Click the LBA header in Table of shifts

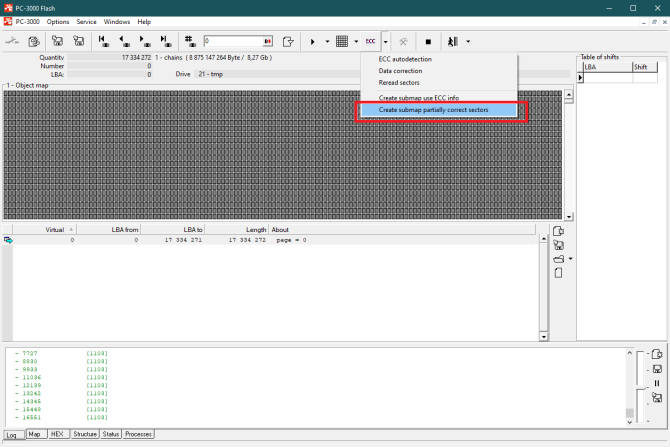608,67
